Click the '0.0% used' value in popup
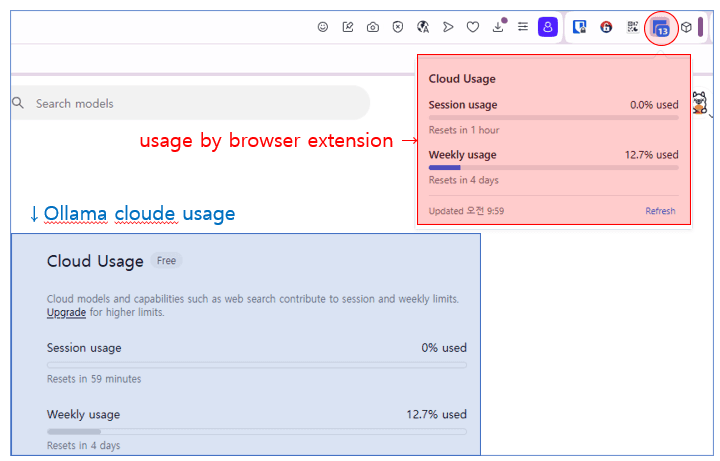This screenshot has width=720, height=461. tap(654, 105)
